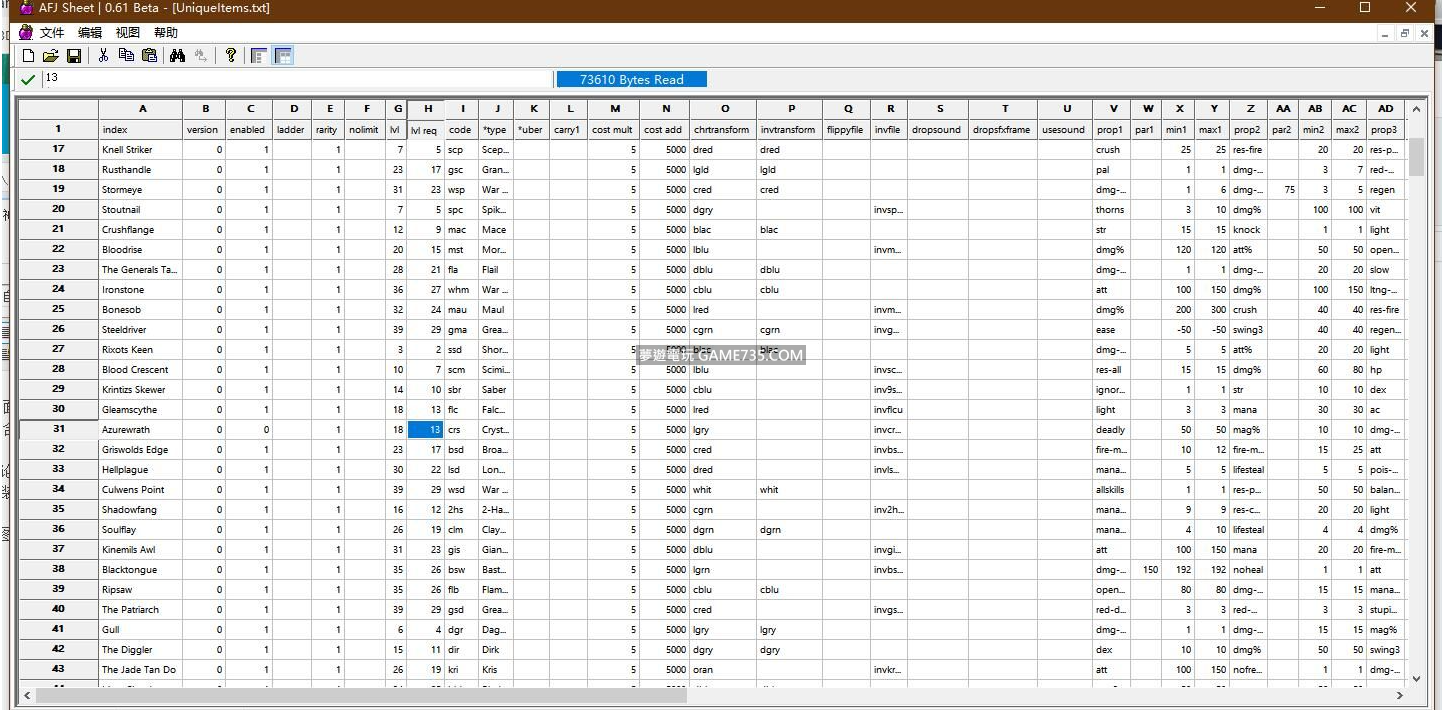Screen dimensions: 1442x710
Task: Open the 视图 menu
Action: tap(128, 33)
